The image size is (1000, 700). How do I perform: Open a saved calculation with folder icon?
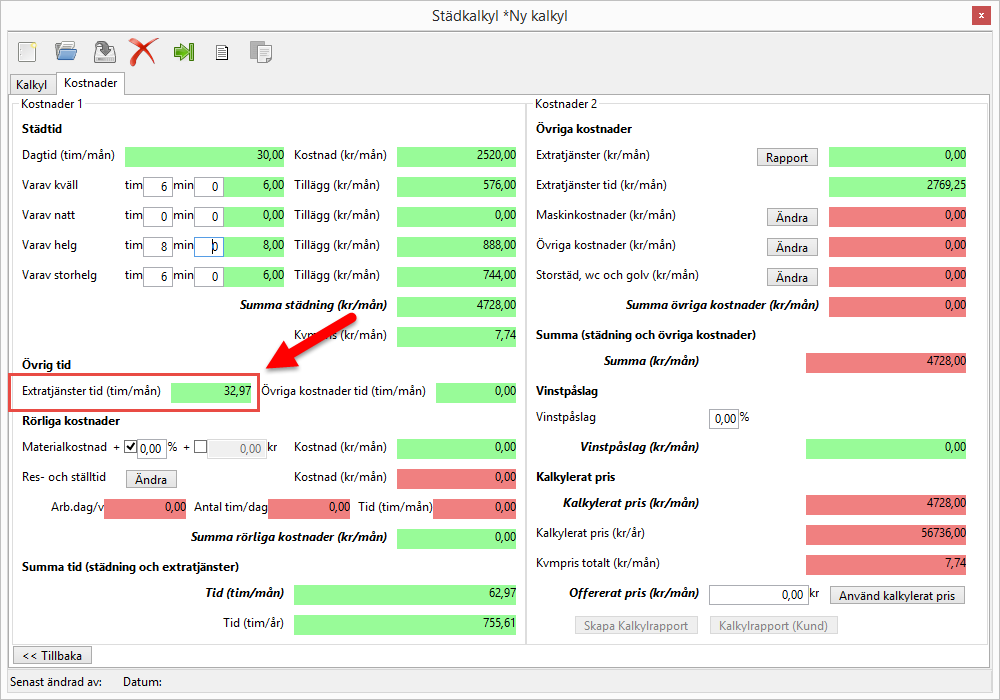click(66, 51)
